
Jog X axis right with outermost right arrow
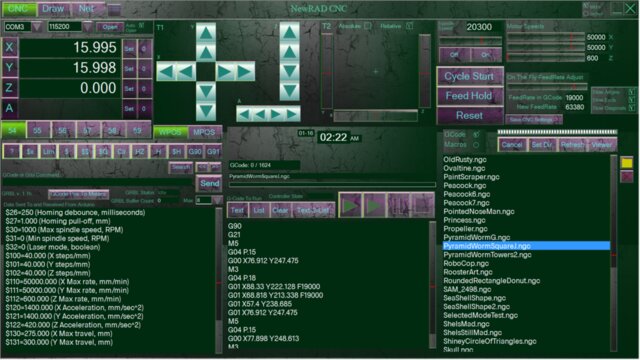click(x=245, y=72)
